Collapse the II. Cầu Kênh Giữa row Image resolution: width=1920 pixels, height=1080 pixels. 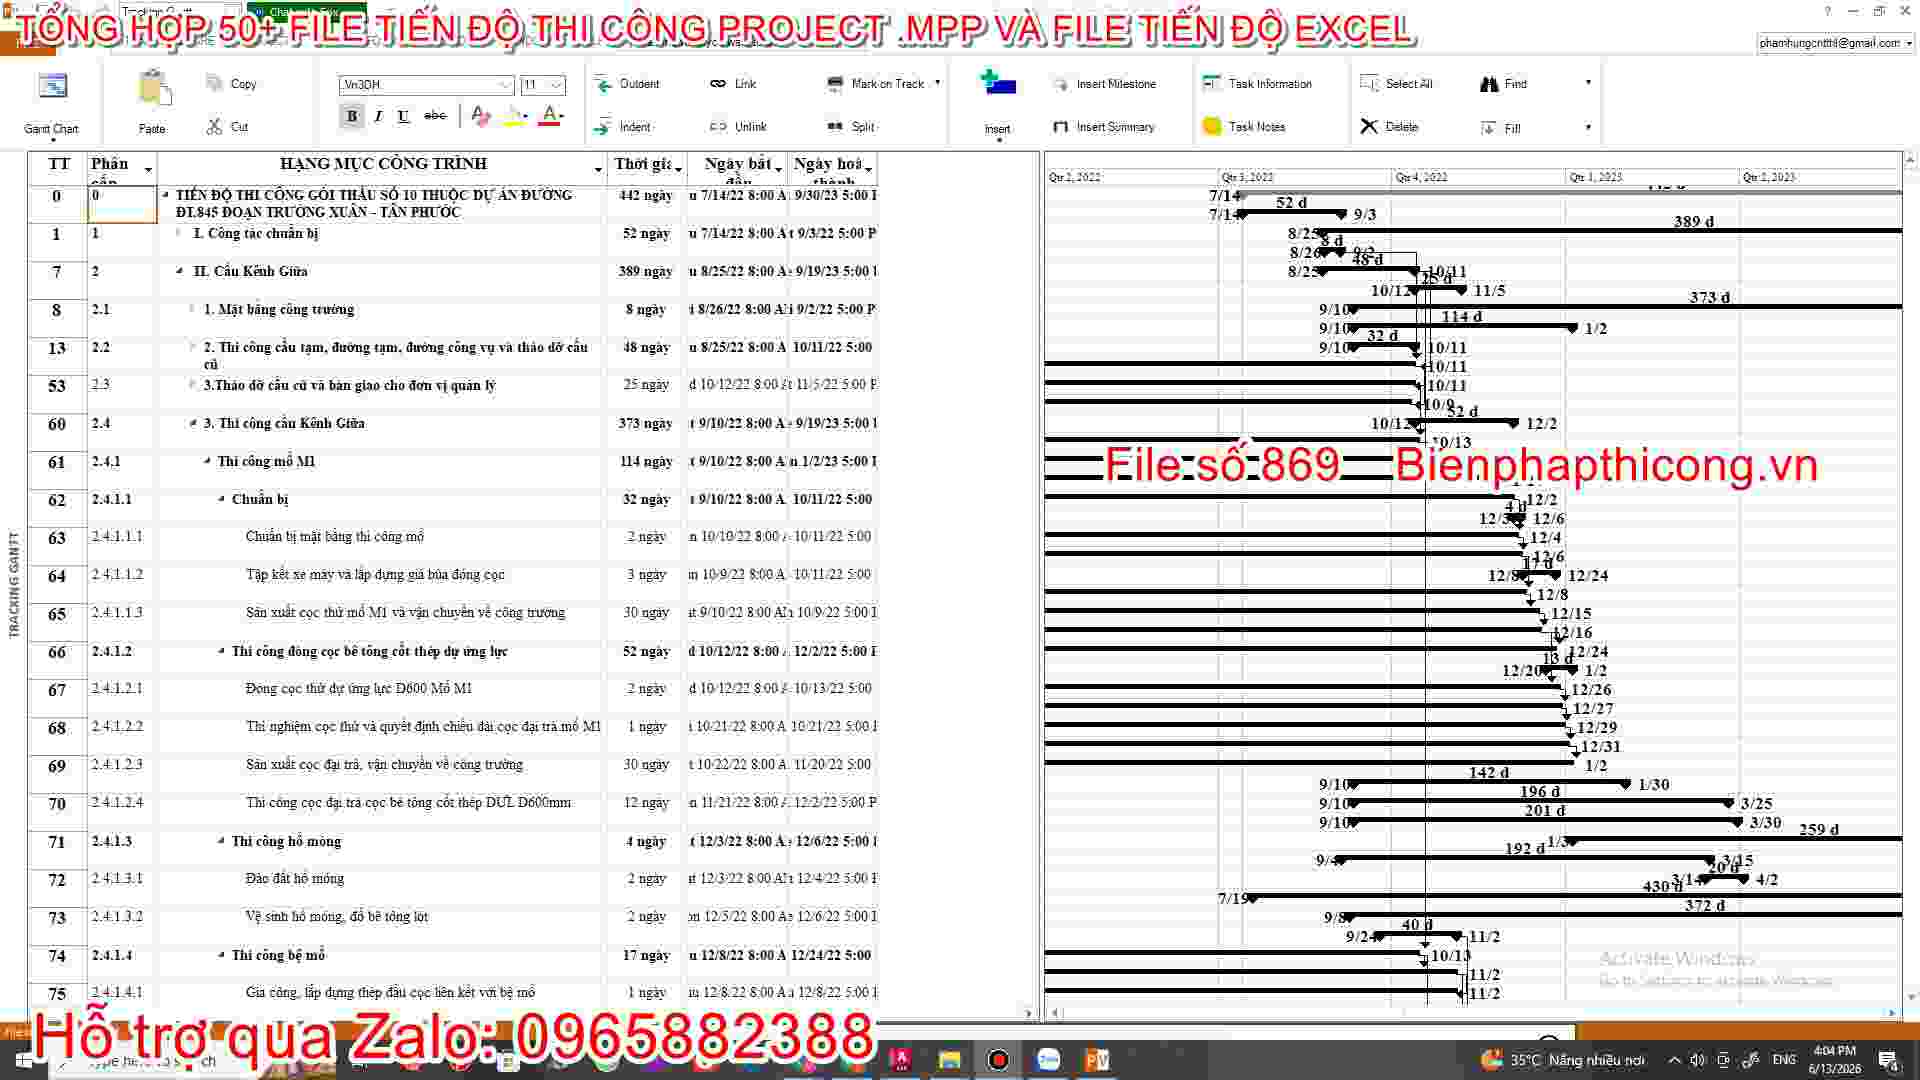179,271
